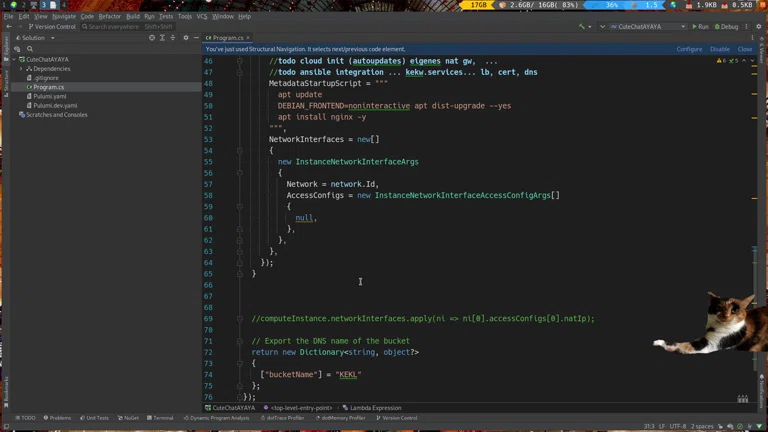Viewport: 768px width, 432px height.
Task: Open the Tools menu
Action: click(x=185, y=16)
